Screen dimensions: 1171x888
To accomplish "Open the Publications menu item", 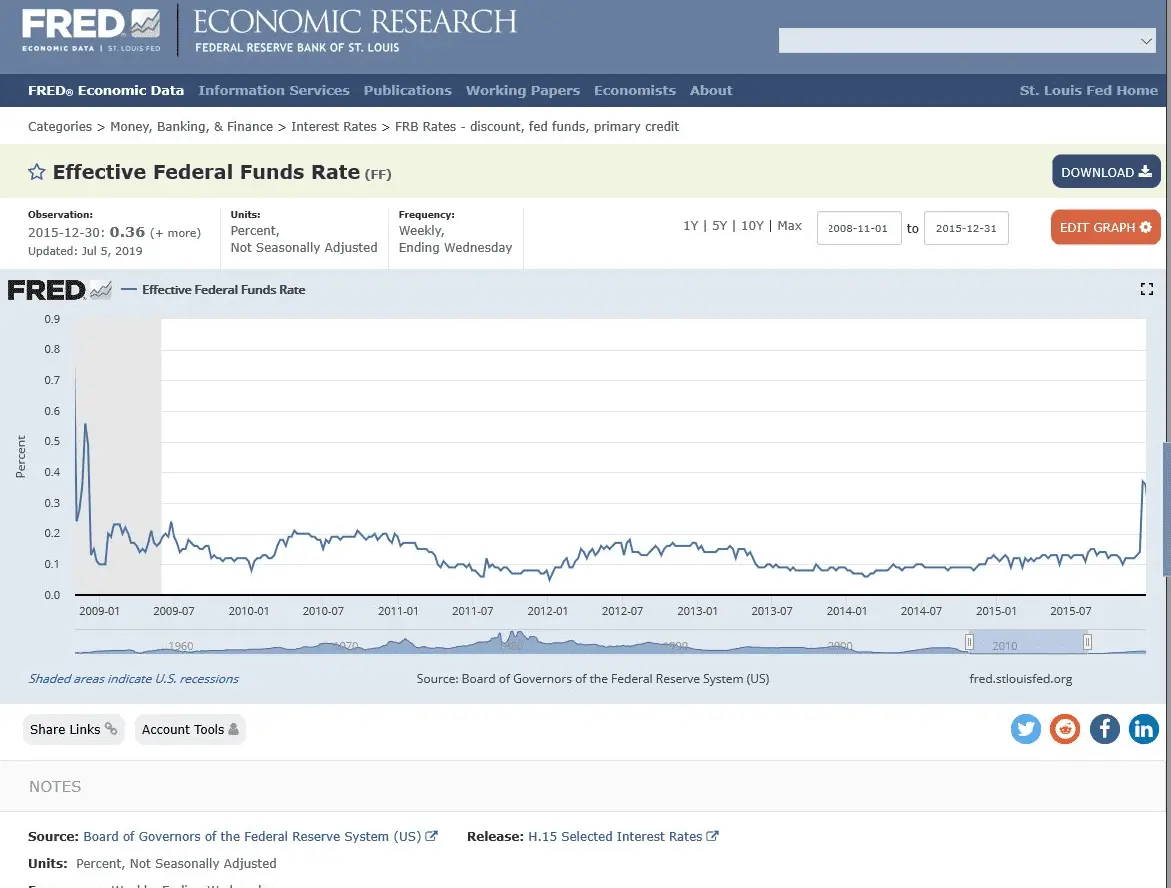I will coord(407,90).
